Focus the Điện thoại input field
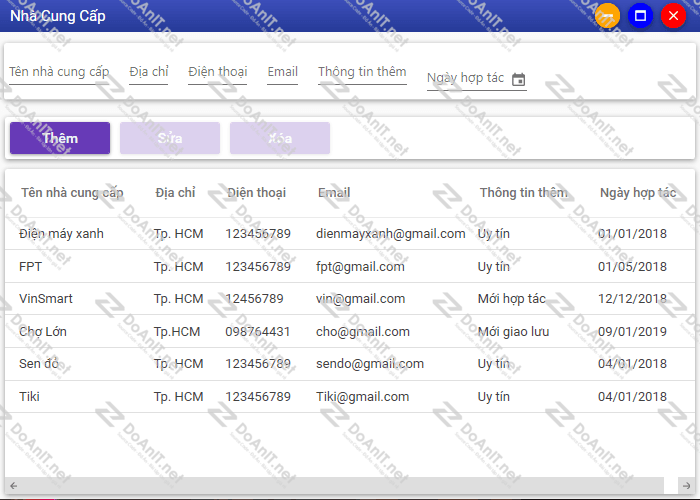 [217, 72]
